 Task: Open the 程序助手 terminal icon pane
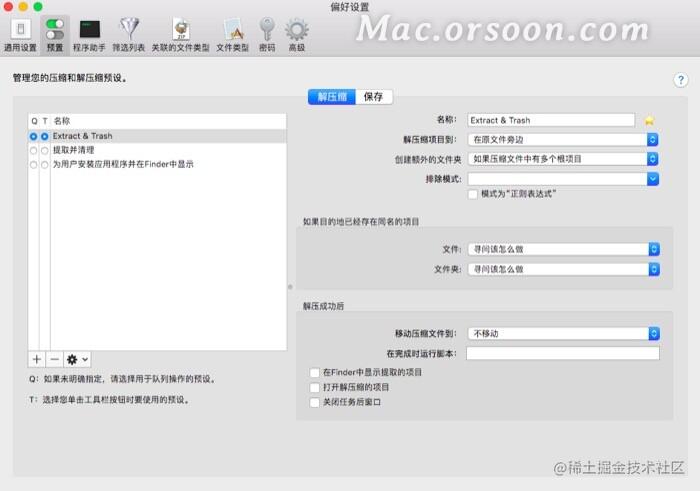coord(89,36)
